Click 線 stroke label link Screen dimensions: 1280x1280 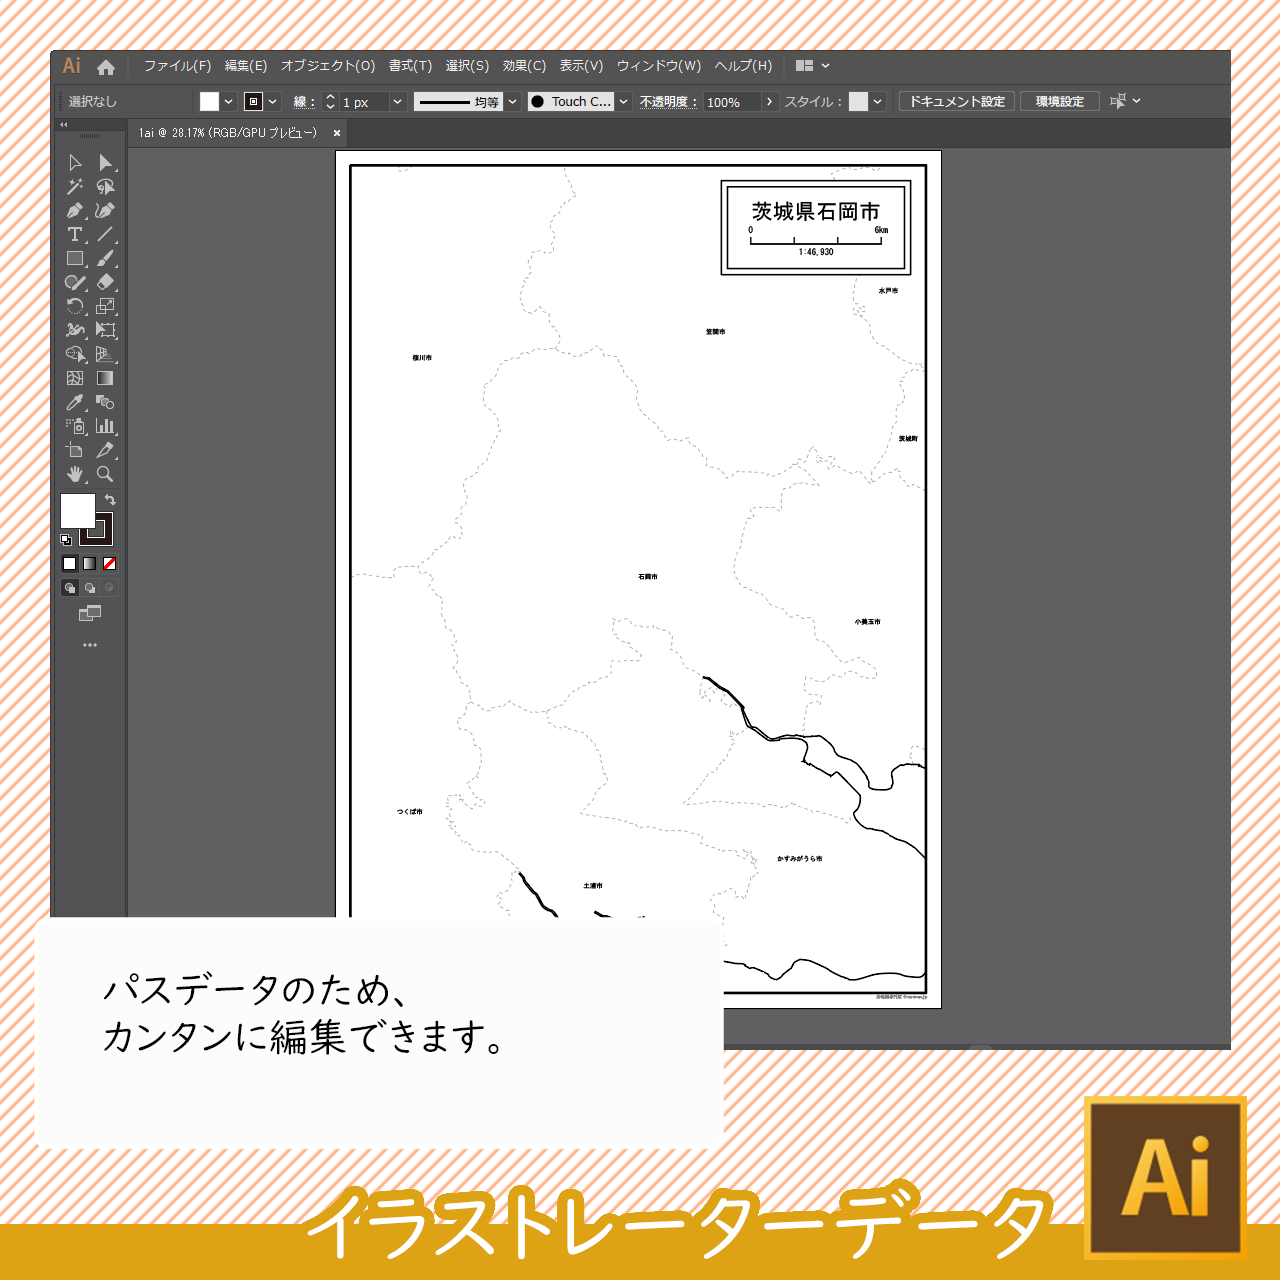coord(303,102)
